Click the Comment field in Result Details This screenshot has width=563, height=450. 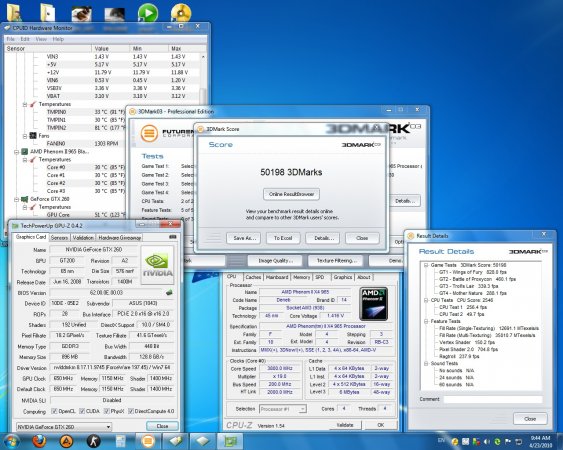(x=493, y=399)
